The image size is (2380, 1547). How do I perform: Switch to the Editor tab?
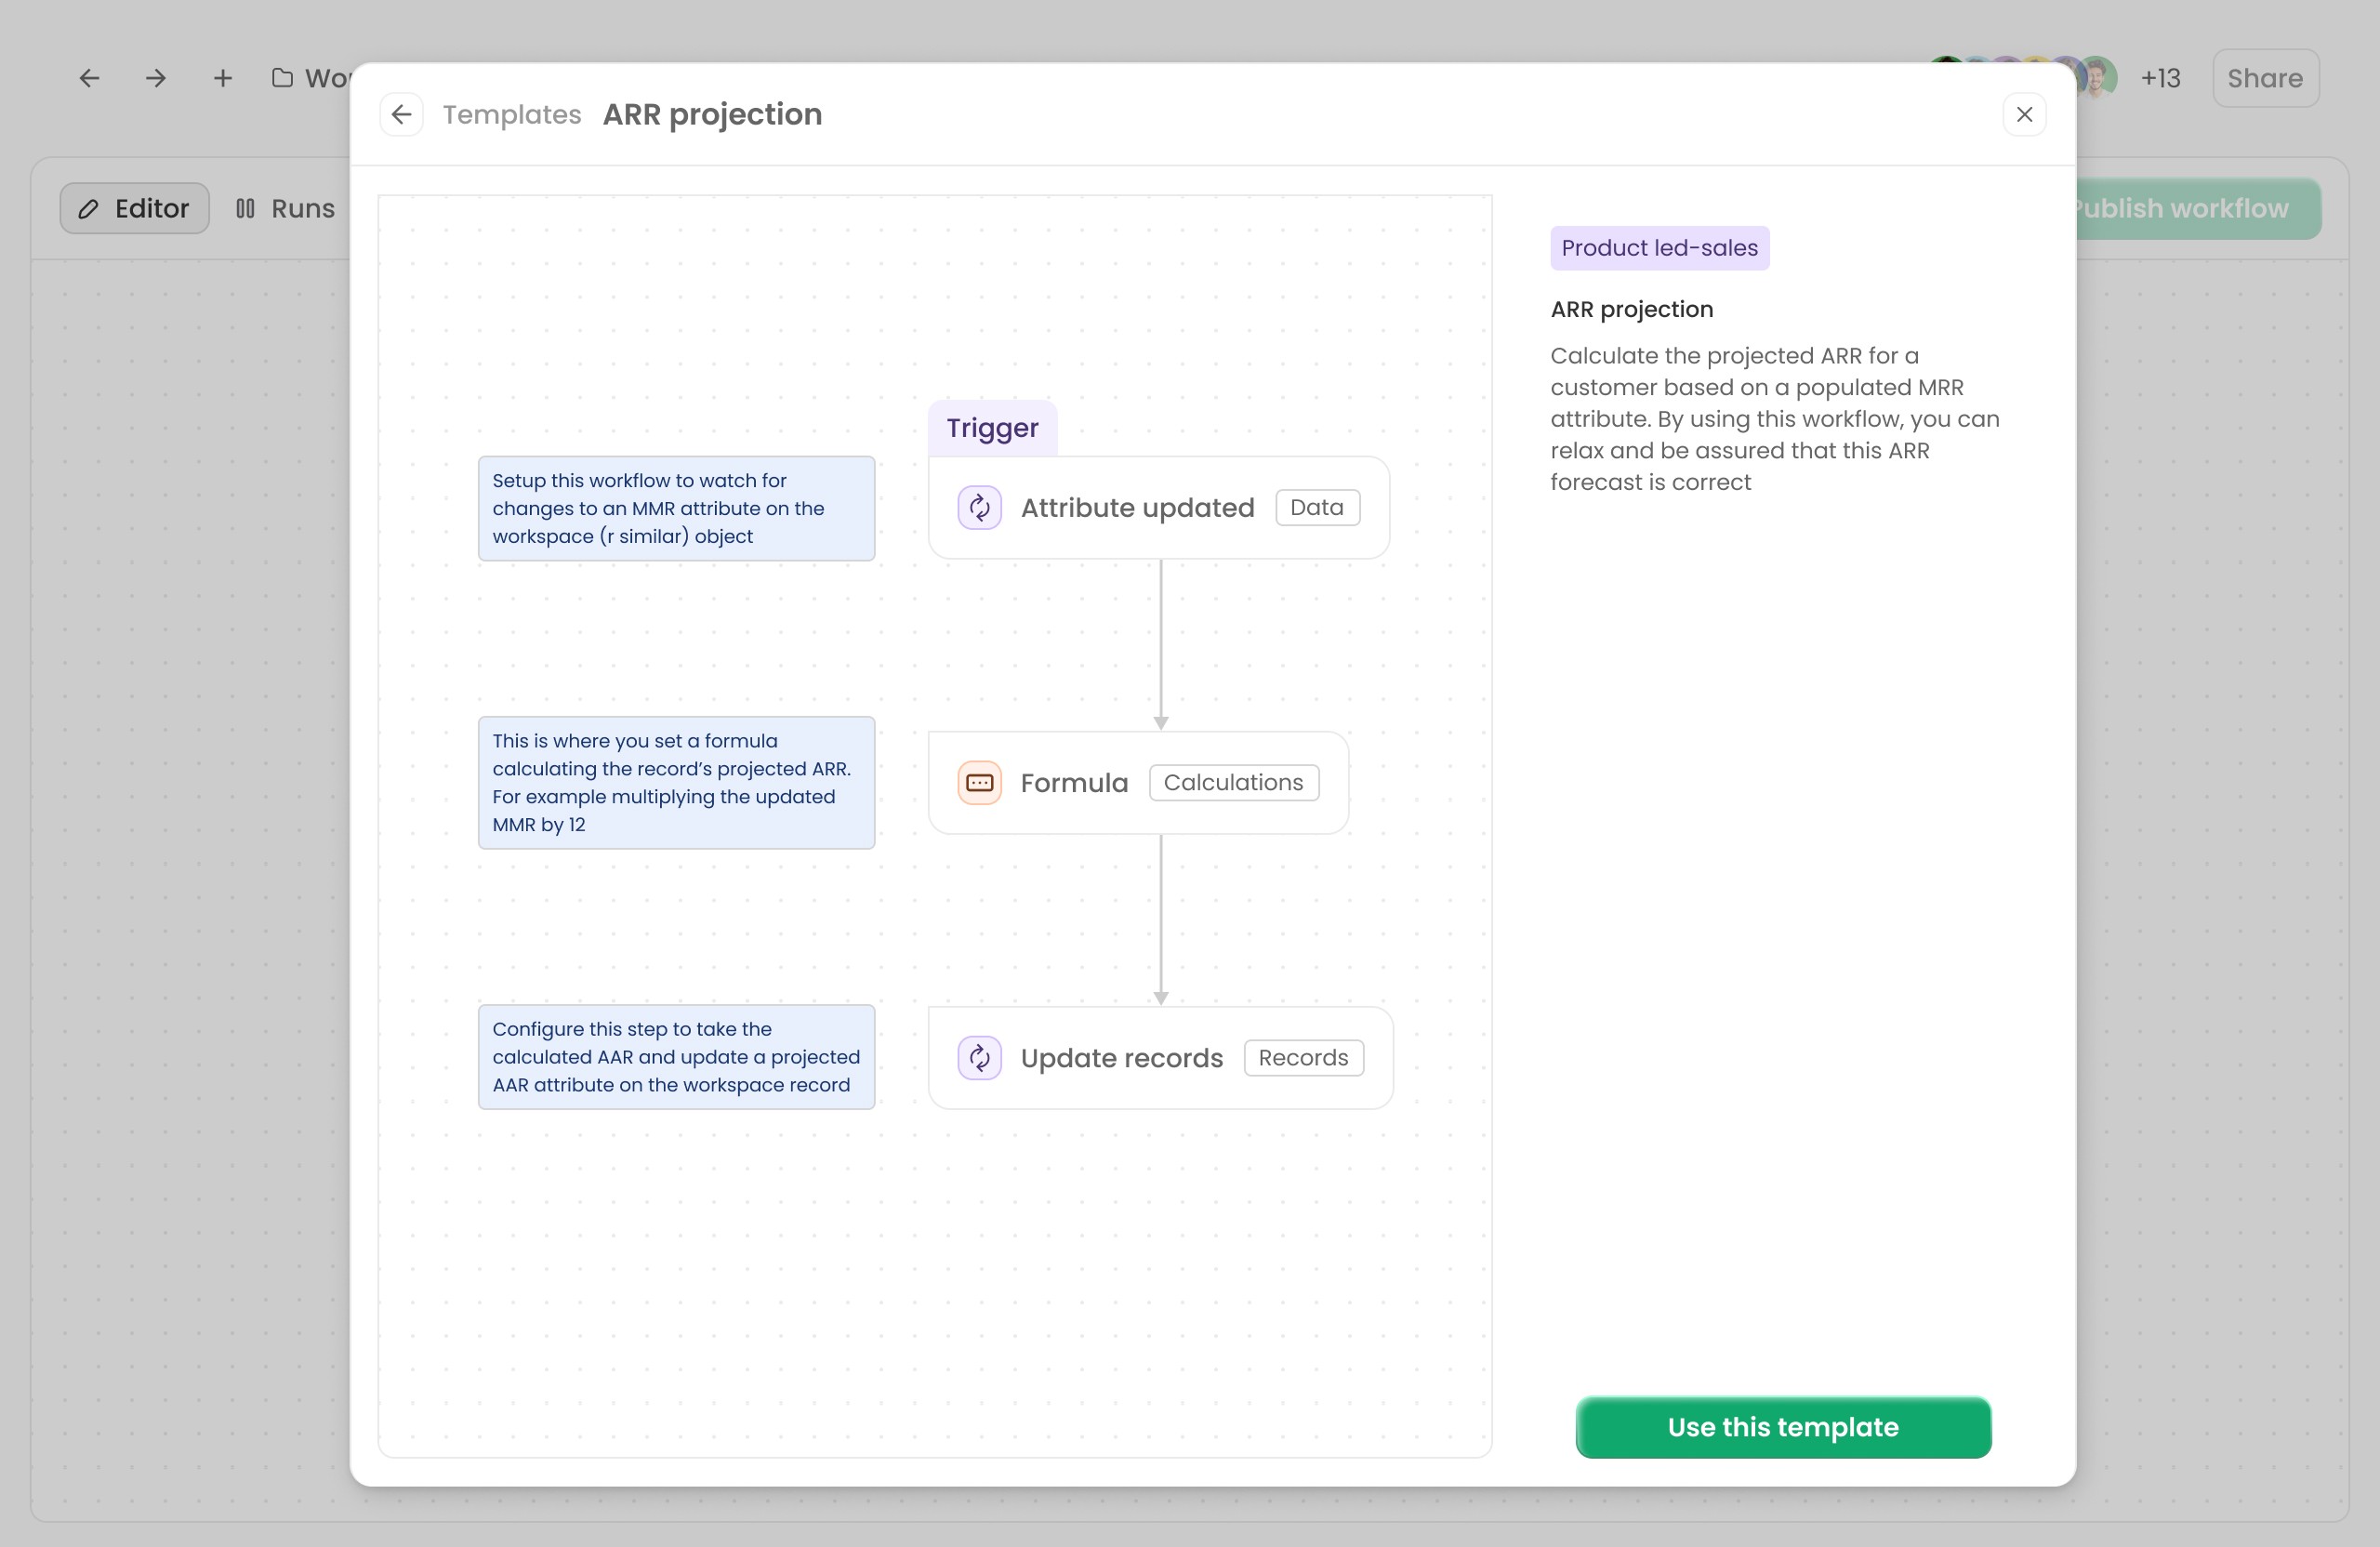[133, 208]
